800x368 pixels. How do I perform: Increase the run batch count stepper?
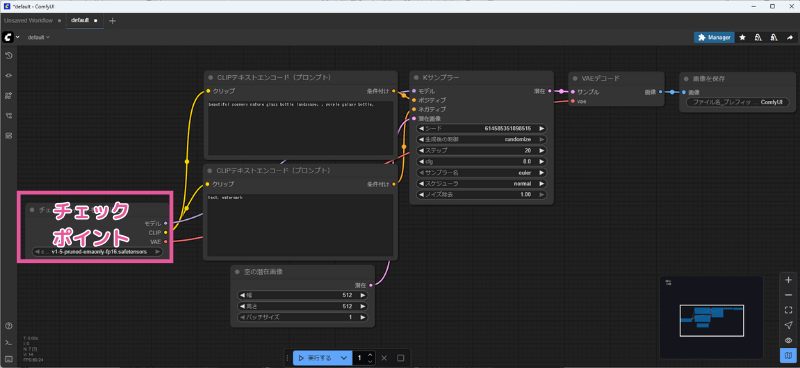[370, 355]
